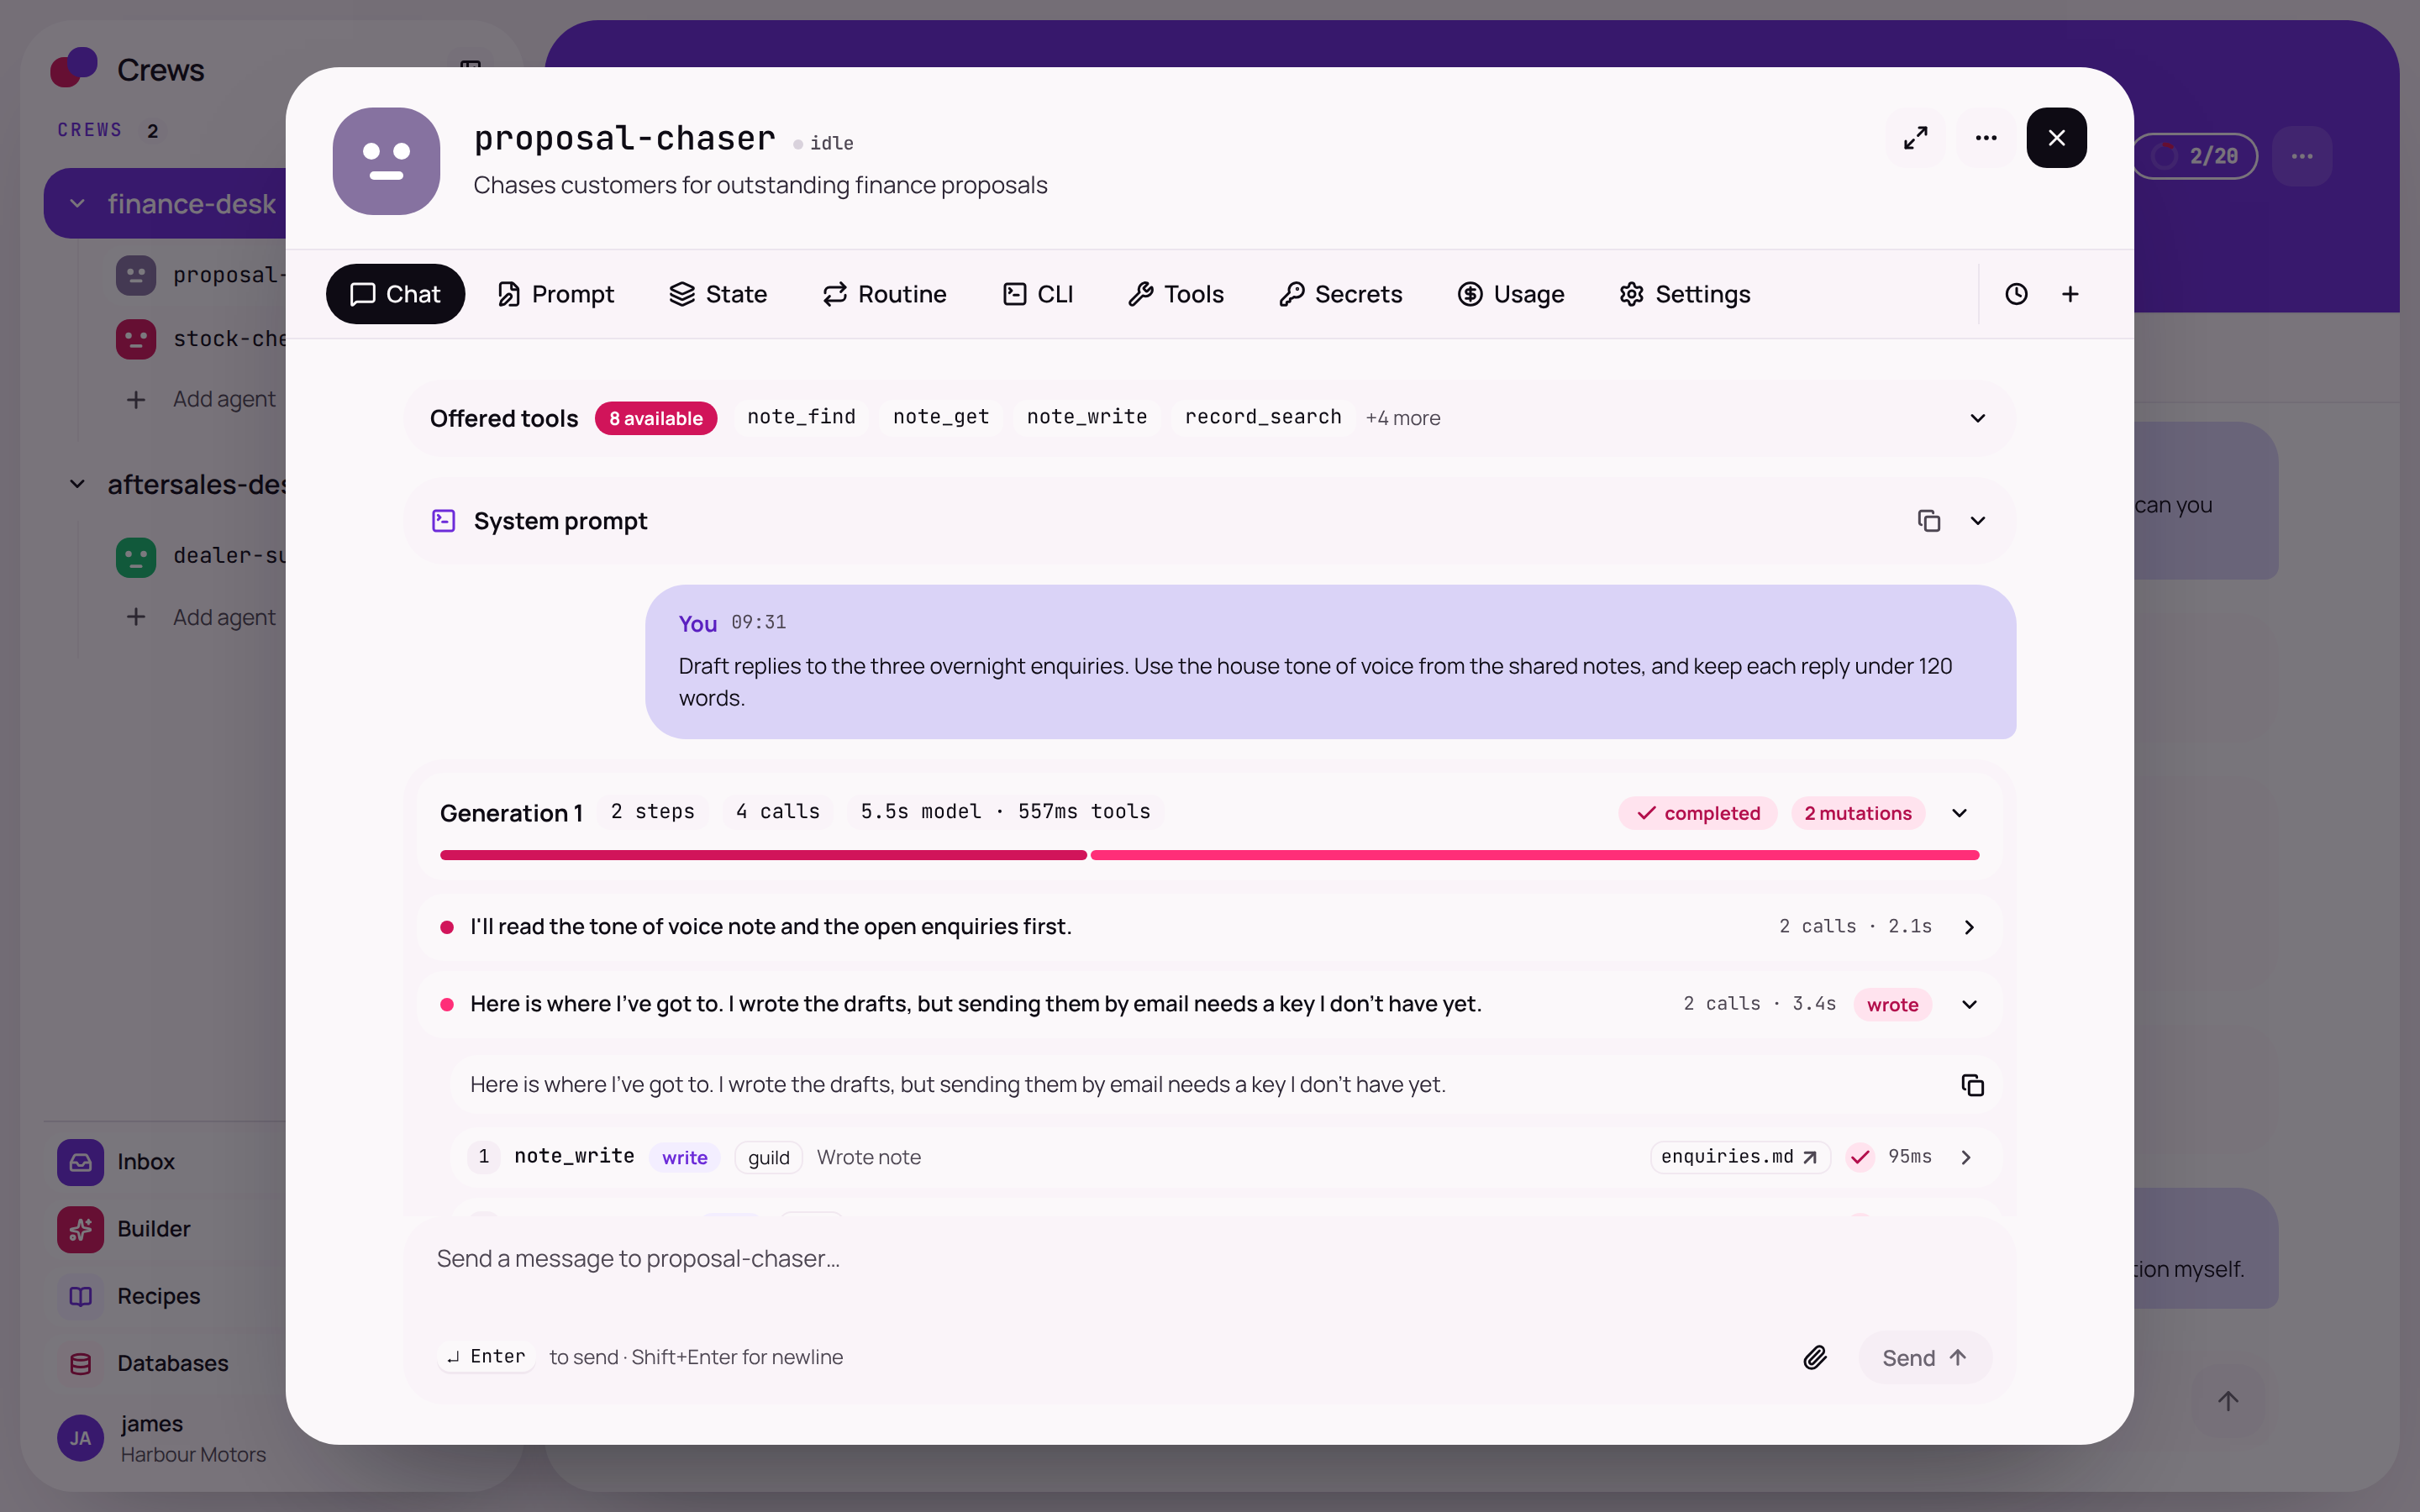Expand the agent panel to fullscreen
This screenshot has width=2420, height=1512.
pos(1915,138)
